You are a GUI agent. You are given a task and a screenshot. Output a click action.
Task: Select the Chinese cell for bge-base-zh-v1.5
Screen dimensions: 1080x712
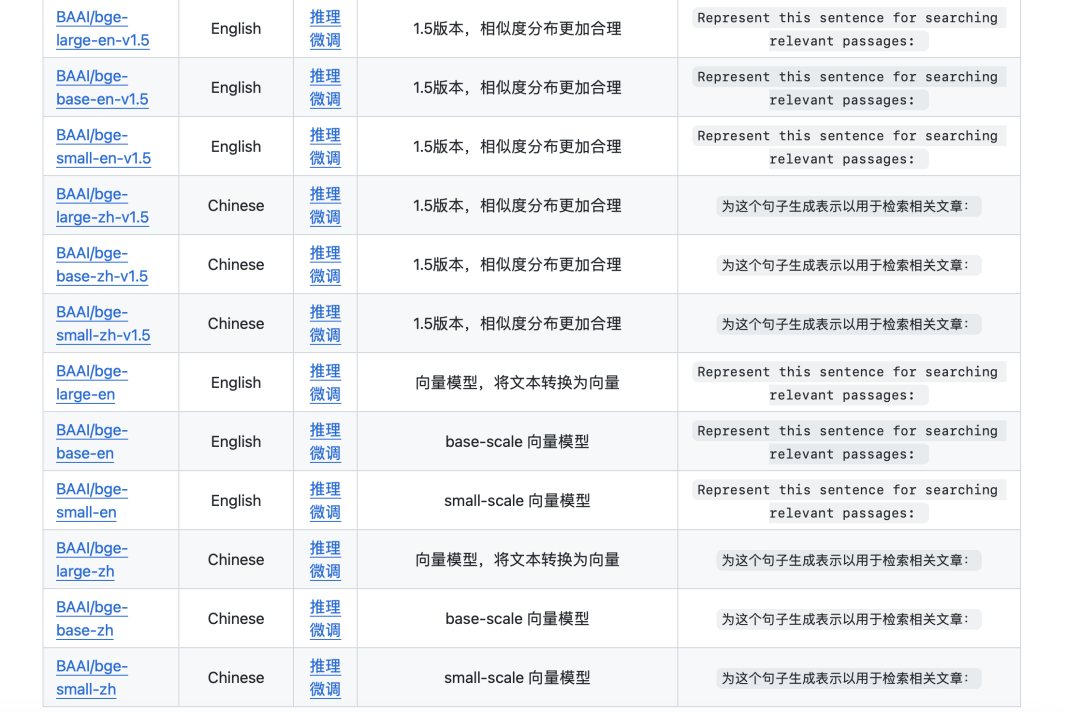(236, 265)
